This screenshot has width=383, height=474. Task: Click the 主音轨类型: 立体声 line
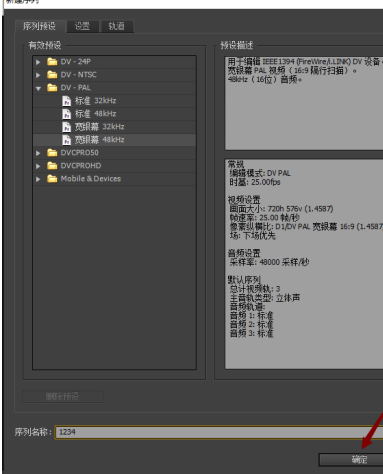coord(265,298)
